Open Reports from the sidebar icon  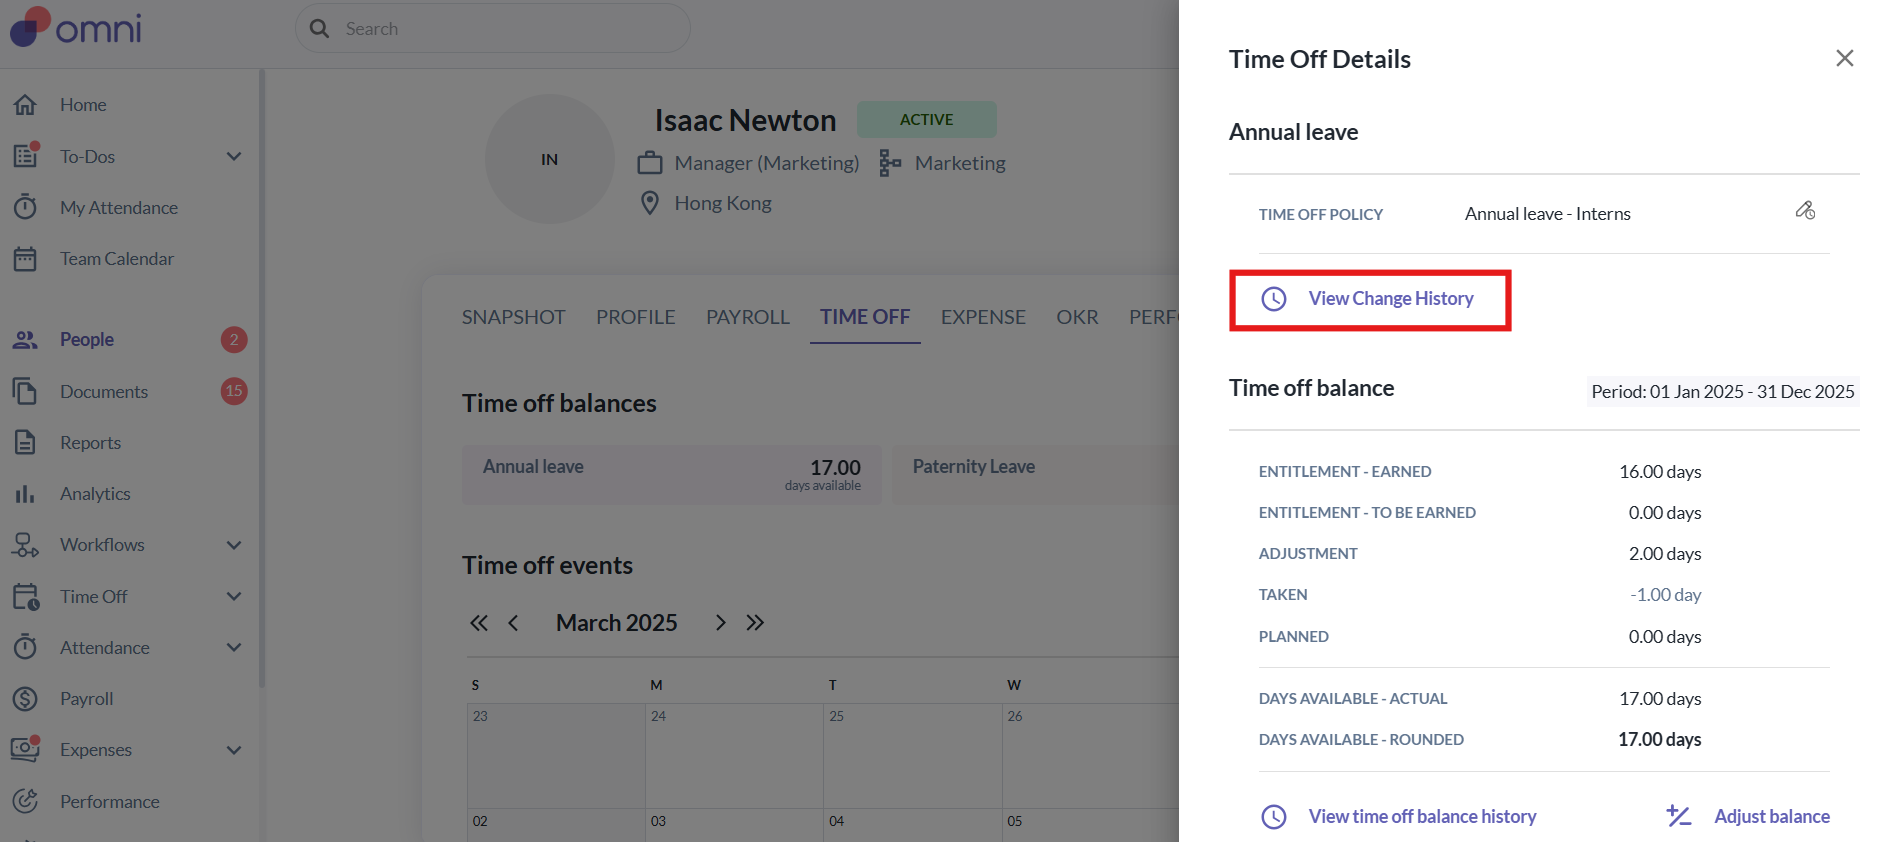coord(25,442)
